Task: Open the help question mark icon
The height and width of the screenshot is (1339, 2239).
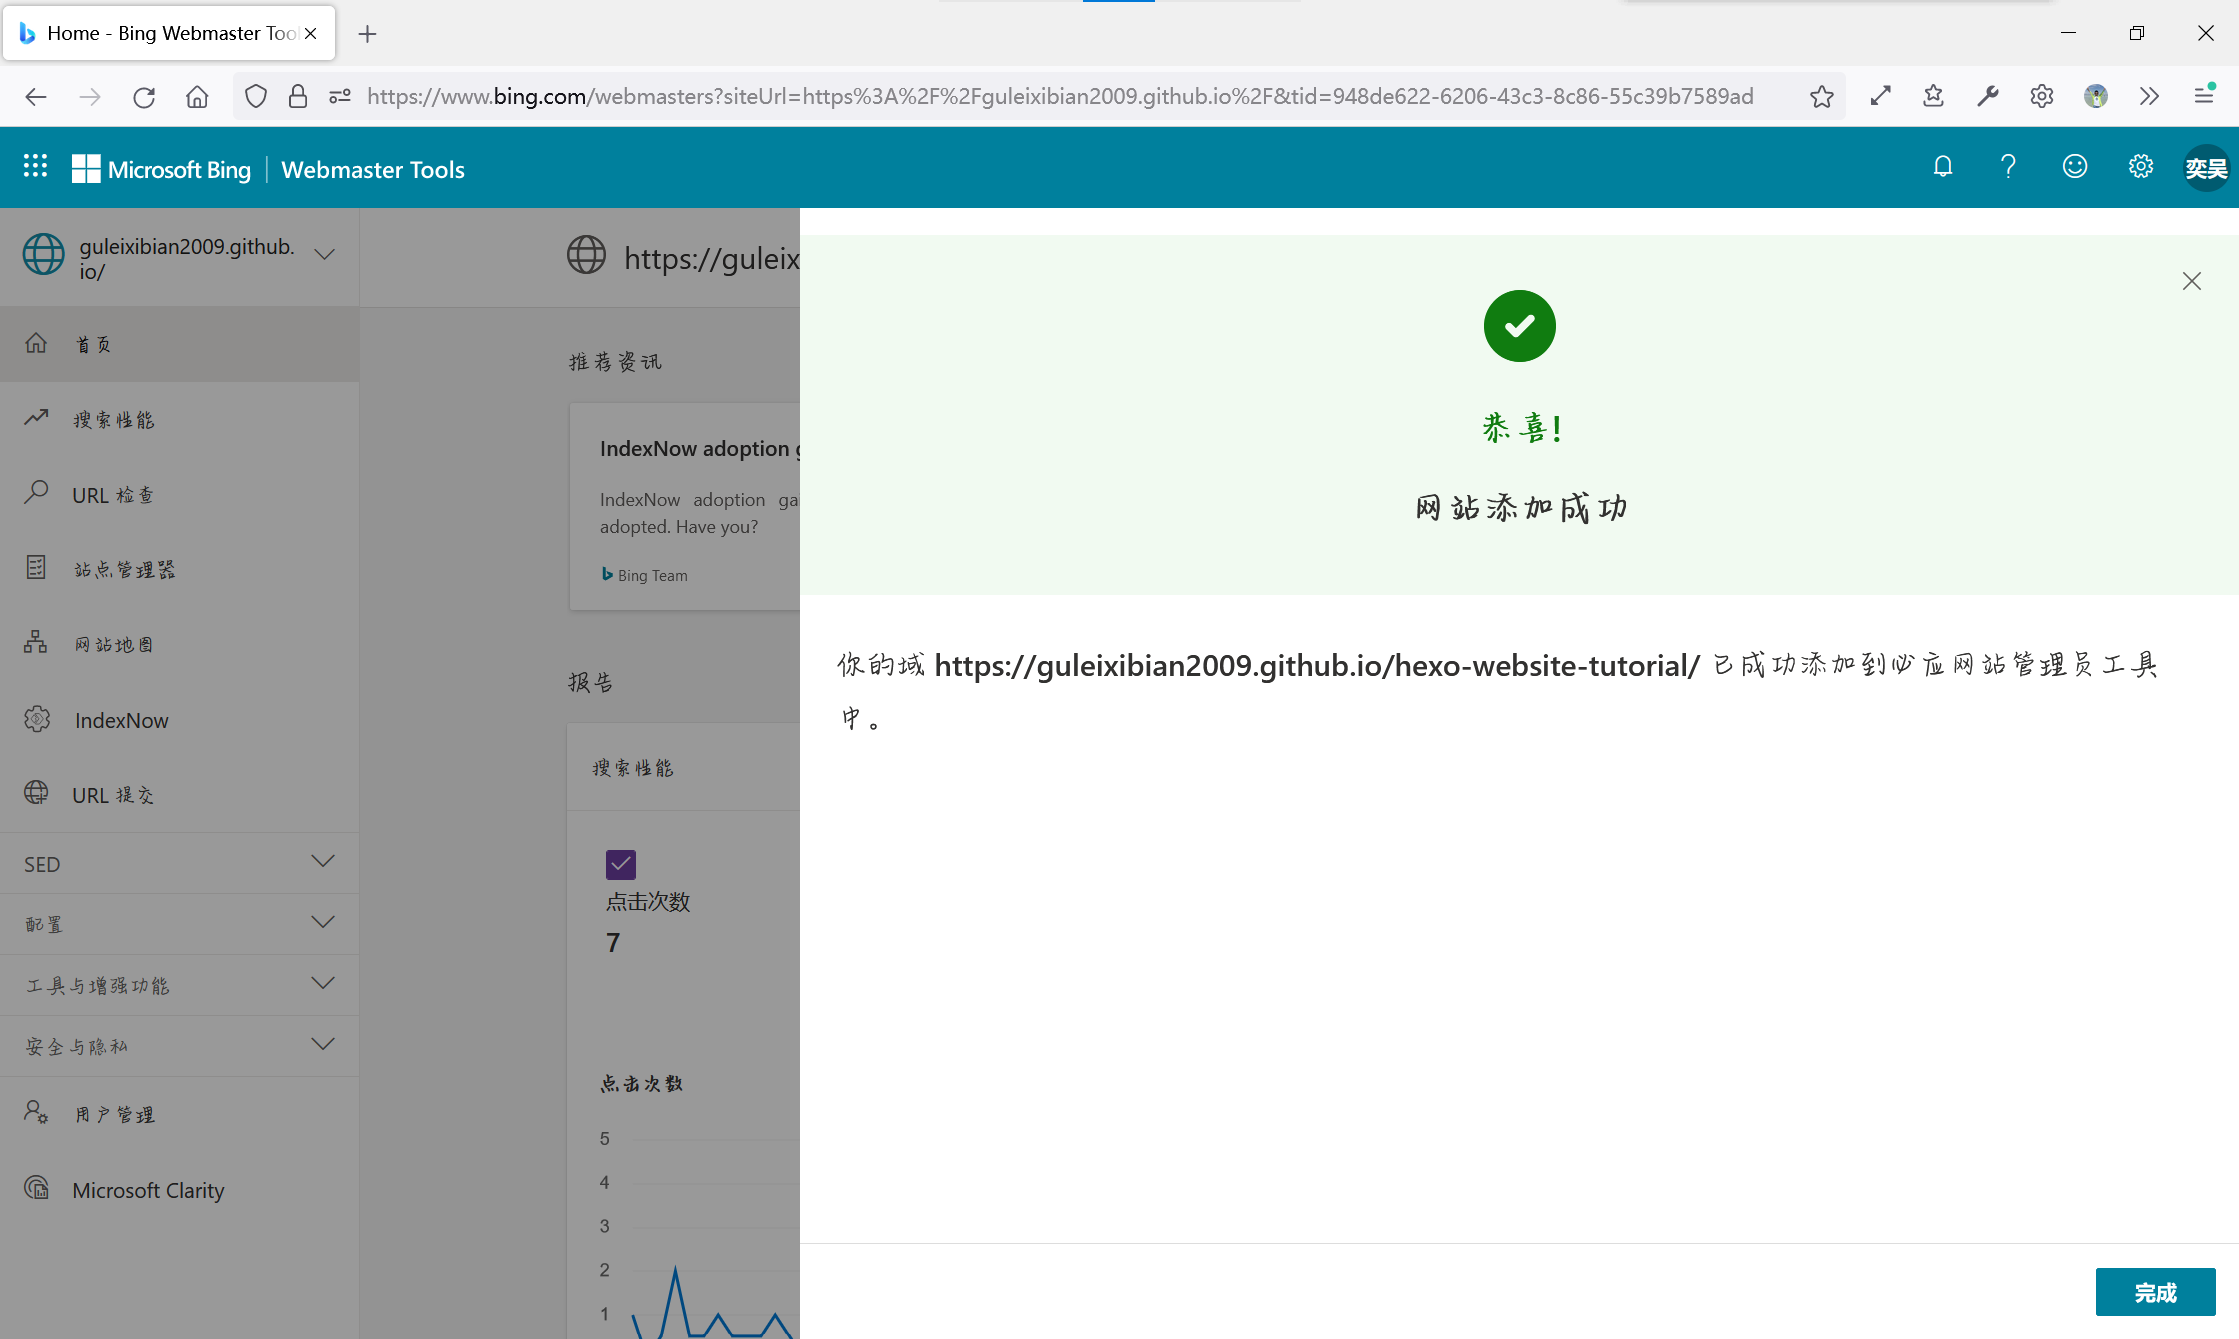Action: click(2007, 167)
